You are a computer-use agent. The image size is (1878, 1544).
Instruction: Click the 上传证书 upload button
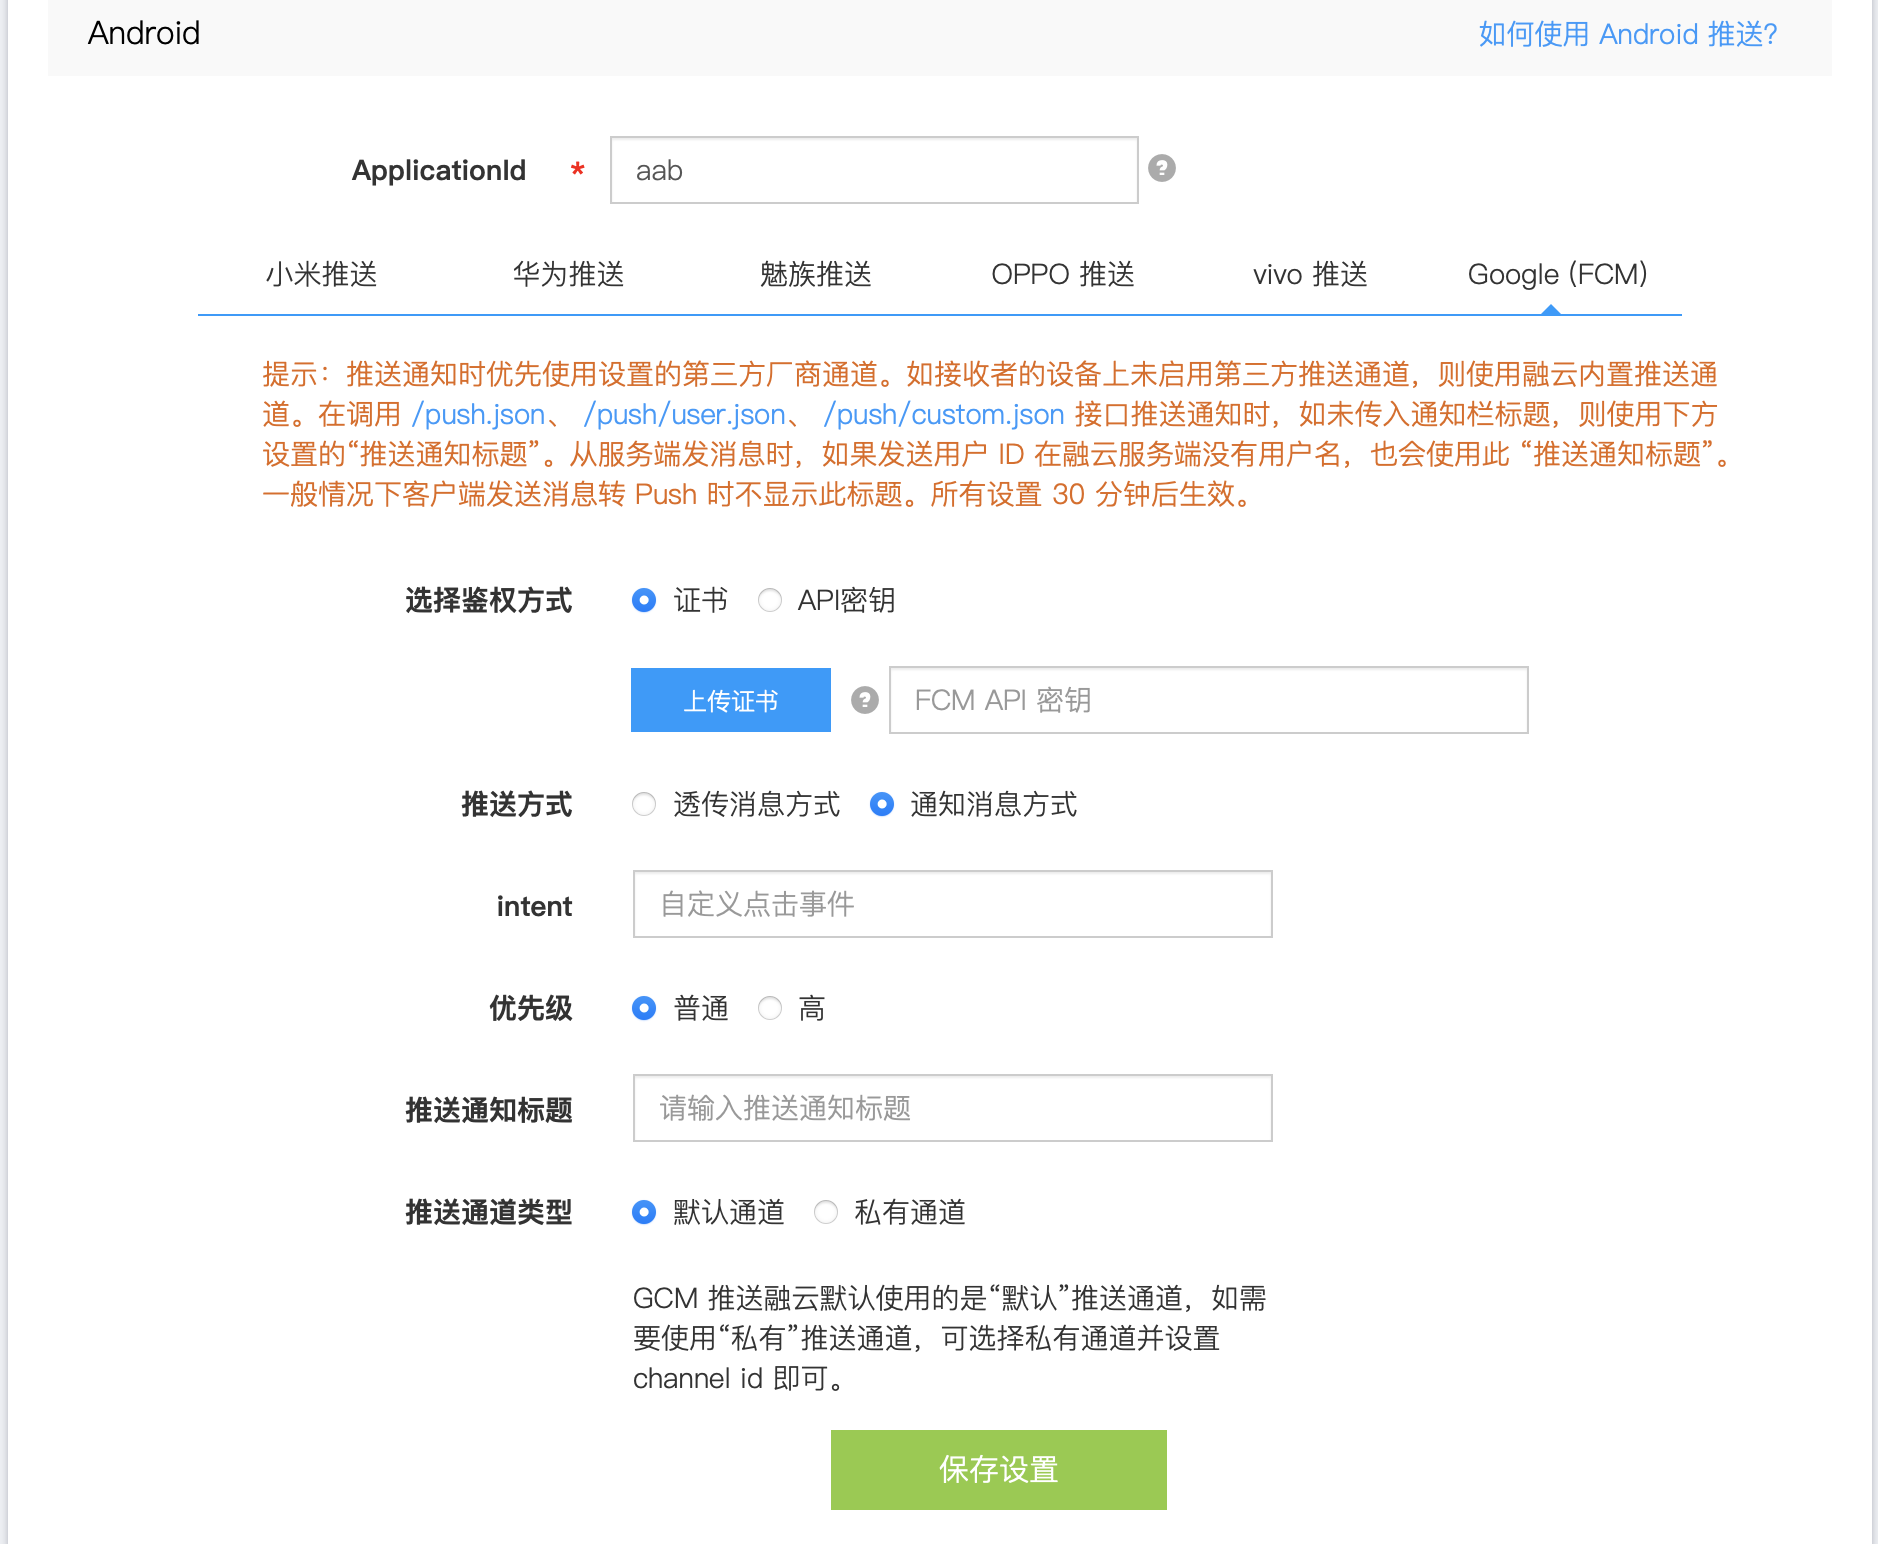(731, 700)
